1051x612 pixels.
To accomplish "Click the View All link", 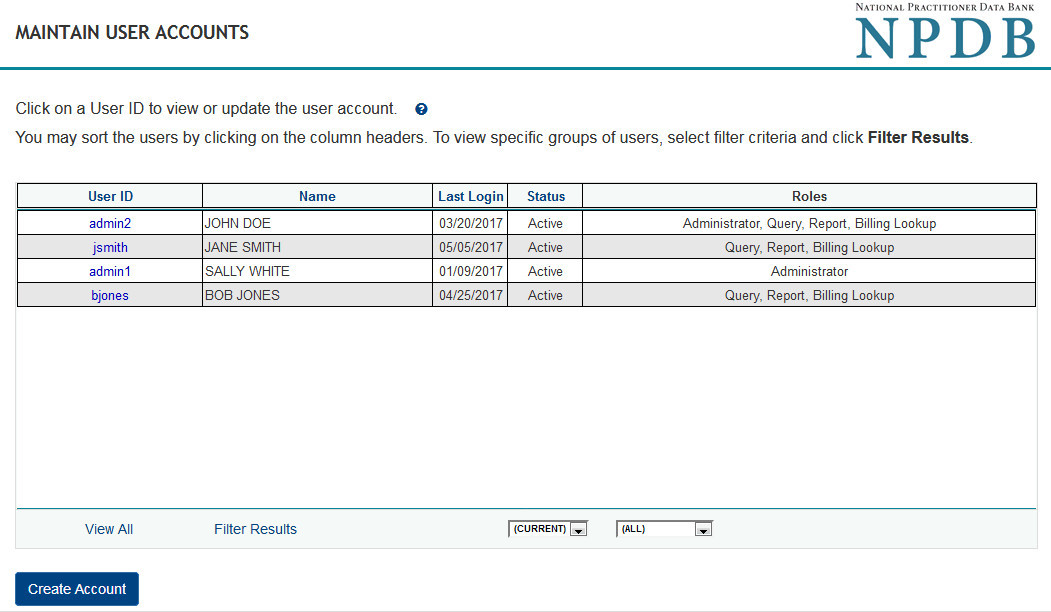I will click(109, 529).
